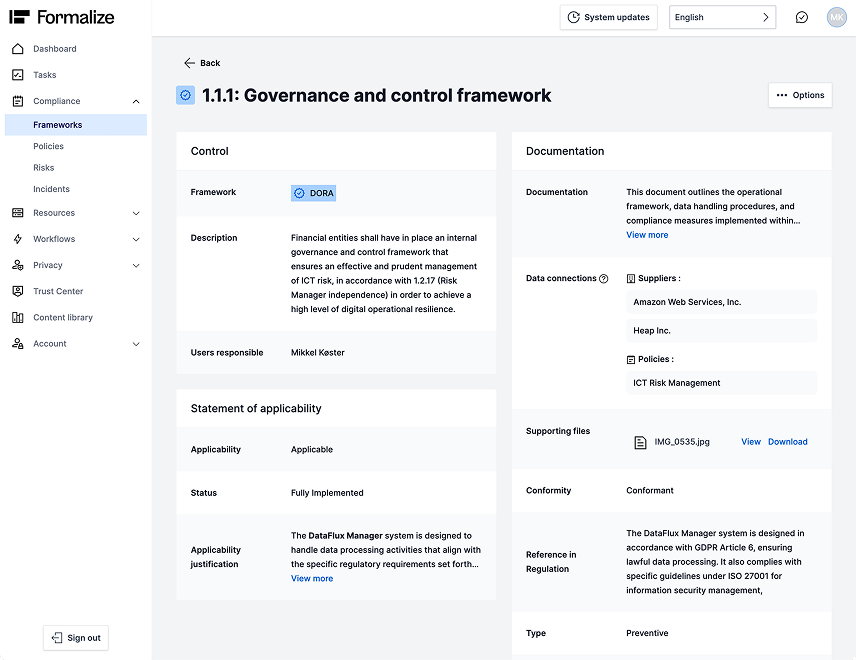856x660 pixels.
Task: Click the Resources server icon
Action: coord(17,213)
